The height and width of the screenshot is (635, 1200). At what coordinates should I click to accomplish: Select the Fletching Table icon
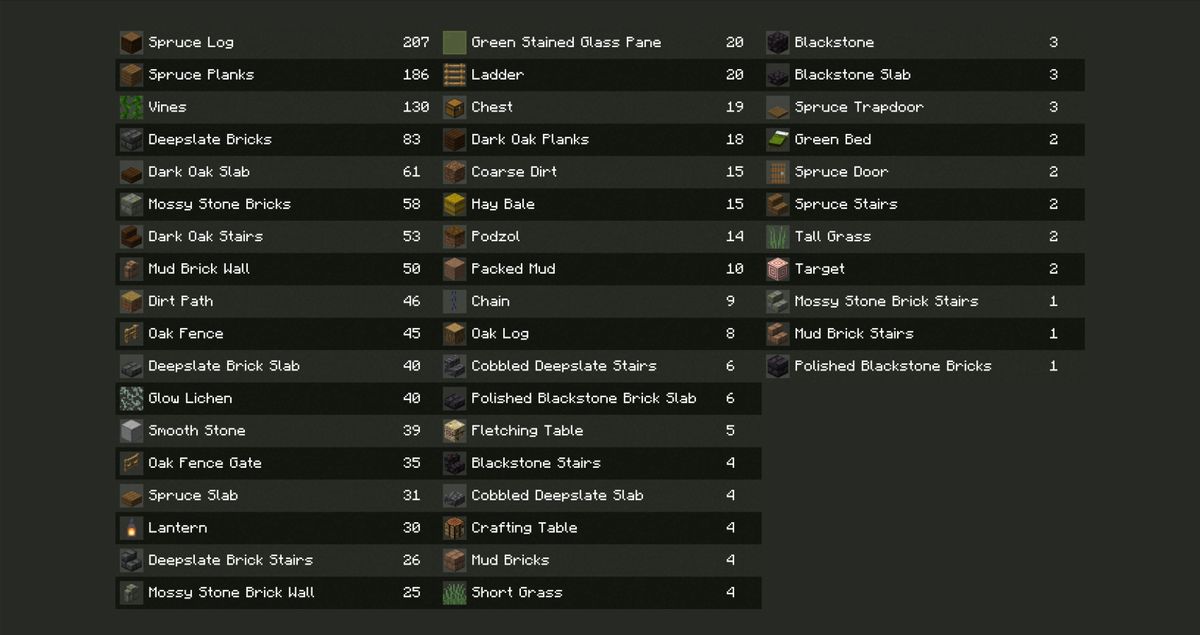[455, 431]
